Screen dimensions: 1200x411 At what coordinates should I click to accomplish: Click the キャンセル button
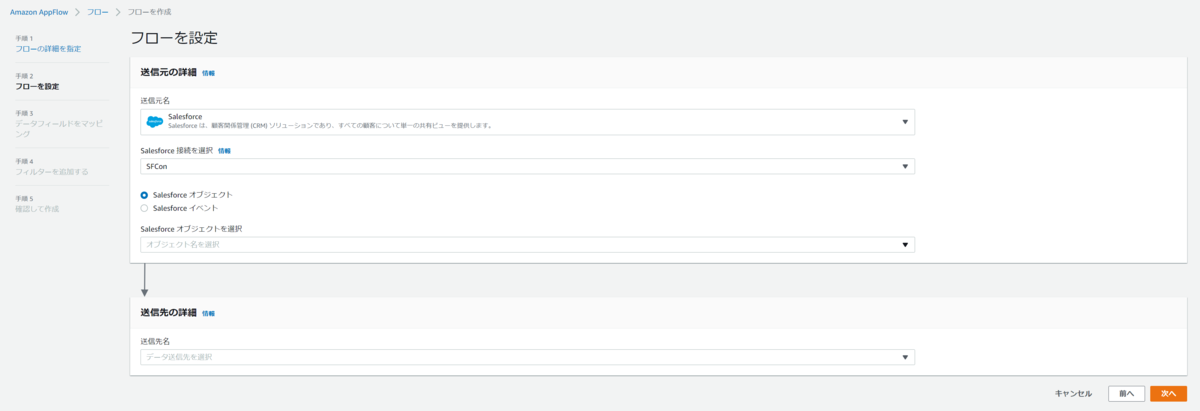[1073, 394]
